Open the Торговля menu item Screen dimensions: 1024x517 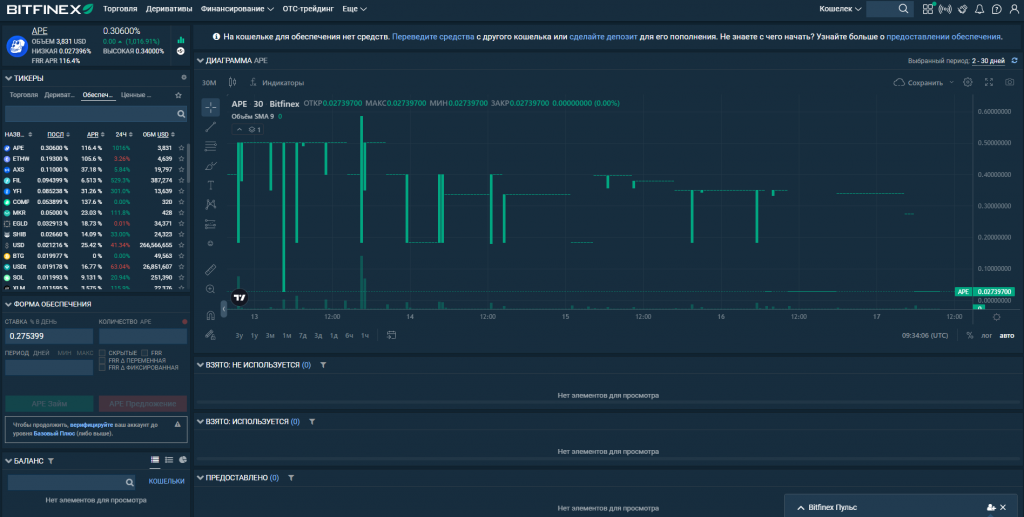(x=120, y=9)
